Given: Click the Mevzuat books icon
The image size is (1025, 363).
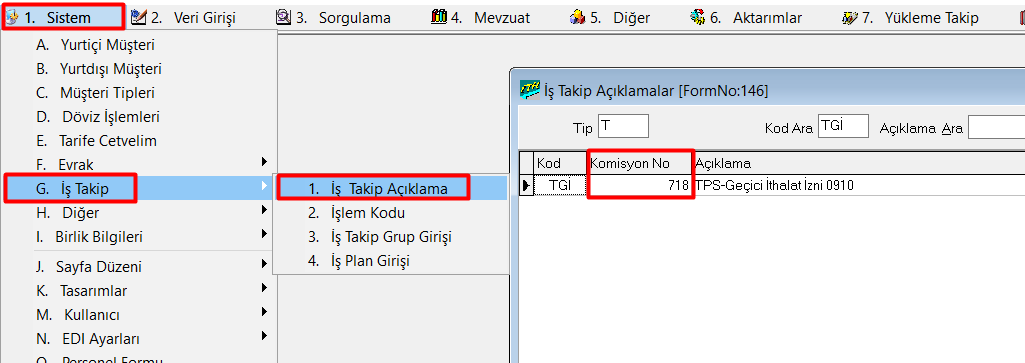Looking at the screenshot, I should click(439, 17).
